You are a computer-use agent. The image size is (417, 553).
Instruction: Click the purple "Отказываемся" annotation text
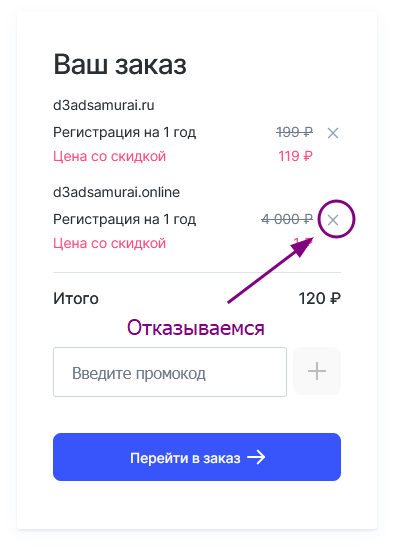click(196, 328)
